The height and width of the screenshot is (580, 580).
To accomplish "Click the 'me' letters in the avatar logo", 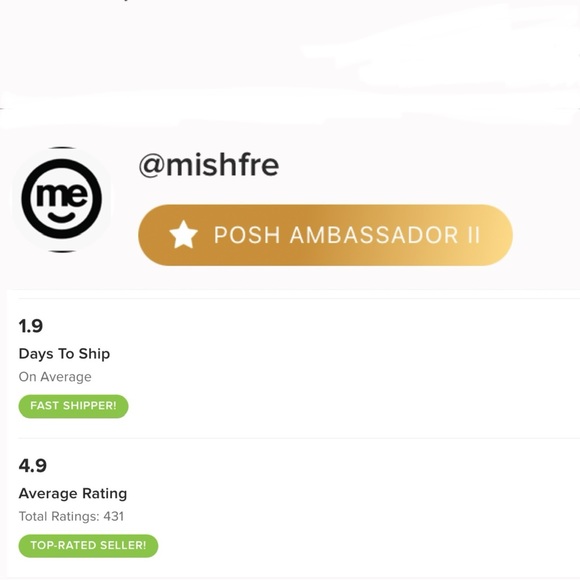I will coord(62,194).
